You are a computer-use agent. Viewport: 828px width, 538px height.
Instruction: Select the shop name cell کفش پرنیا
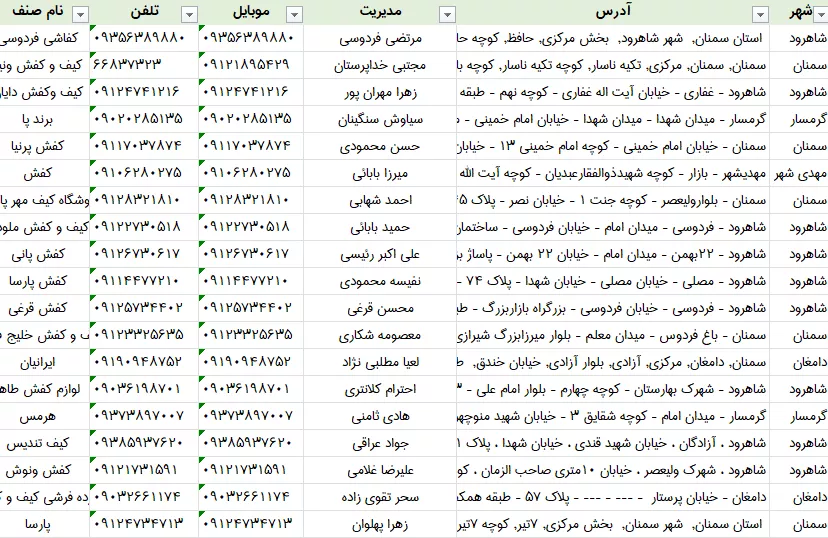pos(45,146)
